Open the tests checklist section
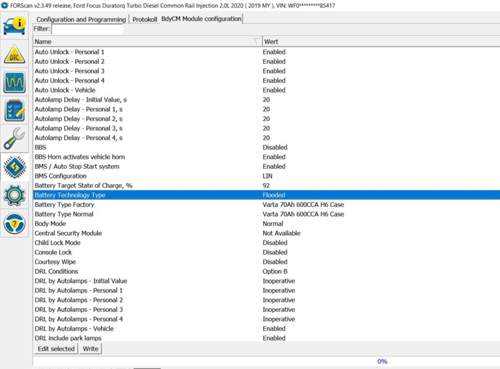500x369 pixels. (x=14, y=110)
